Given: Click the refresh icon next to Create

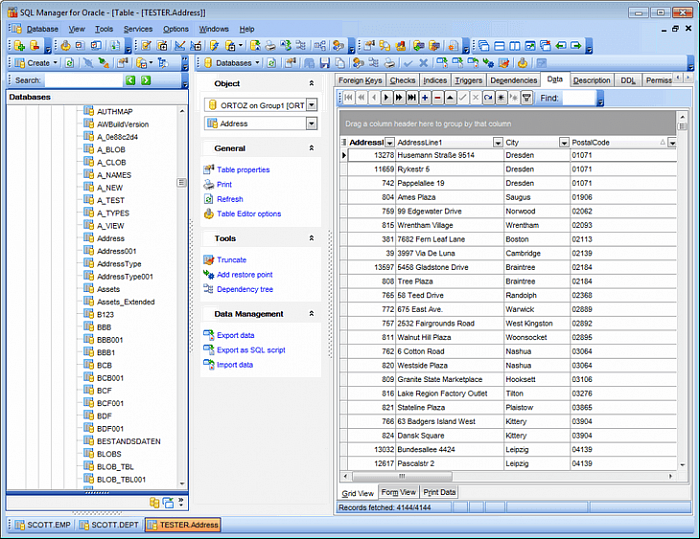Looking at the screenshot, I should click(x=70, y=63).
